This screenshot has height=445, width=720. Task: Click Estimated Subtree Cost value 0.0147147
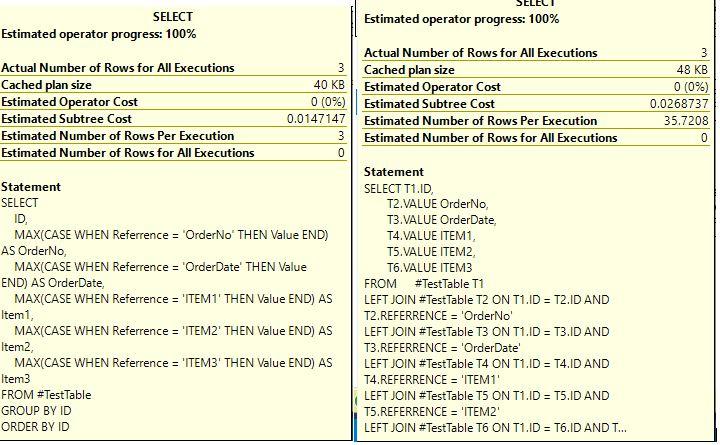[x=316, y=119]
